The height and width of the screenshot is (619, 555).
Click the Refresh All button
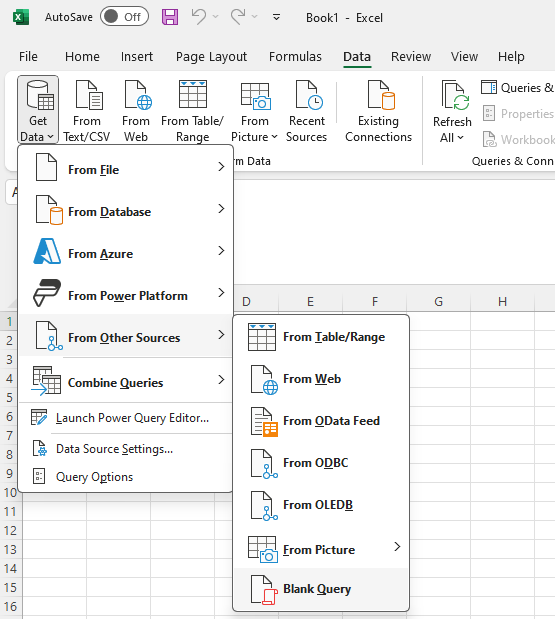(x=452, y=111)
